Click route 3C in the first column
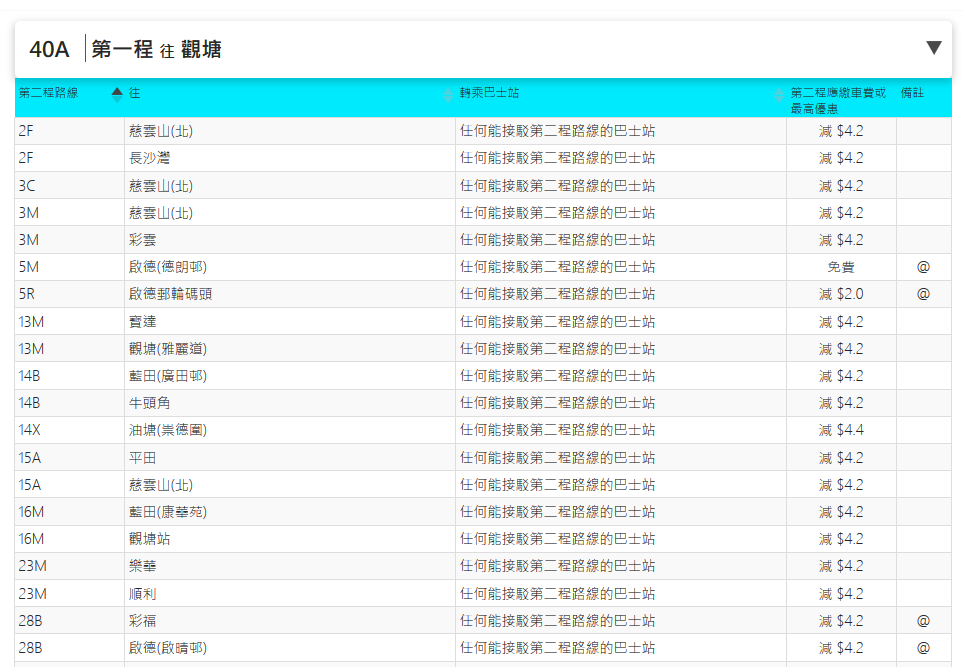Viewport: 963px width, 667px height. (x=27, y=185)
